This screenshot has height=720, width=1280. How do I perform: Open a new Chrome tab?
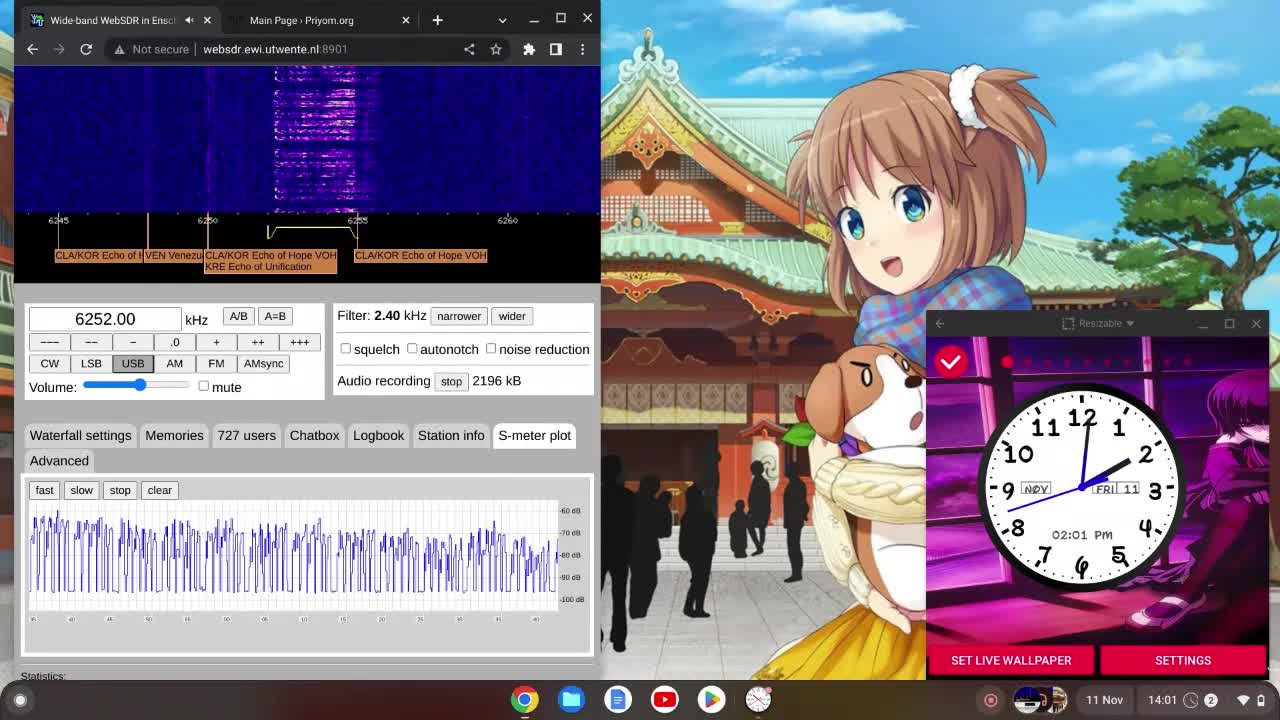(x=437, y=20)
